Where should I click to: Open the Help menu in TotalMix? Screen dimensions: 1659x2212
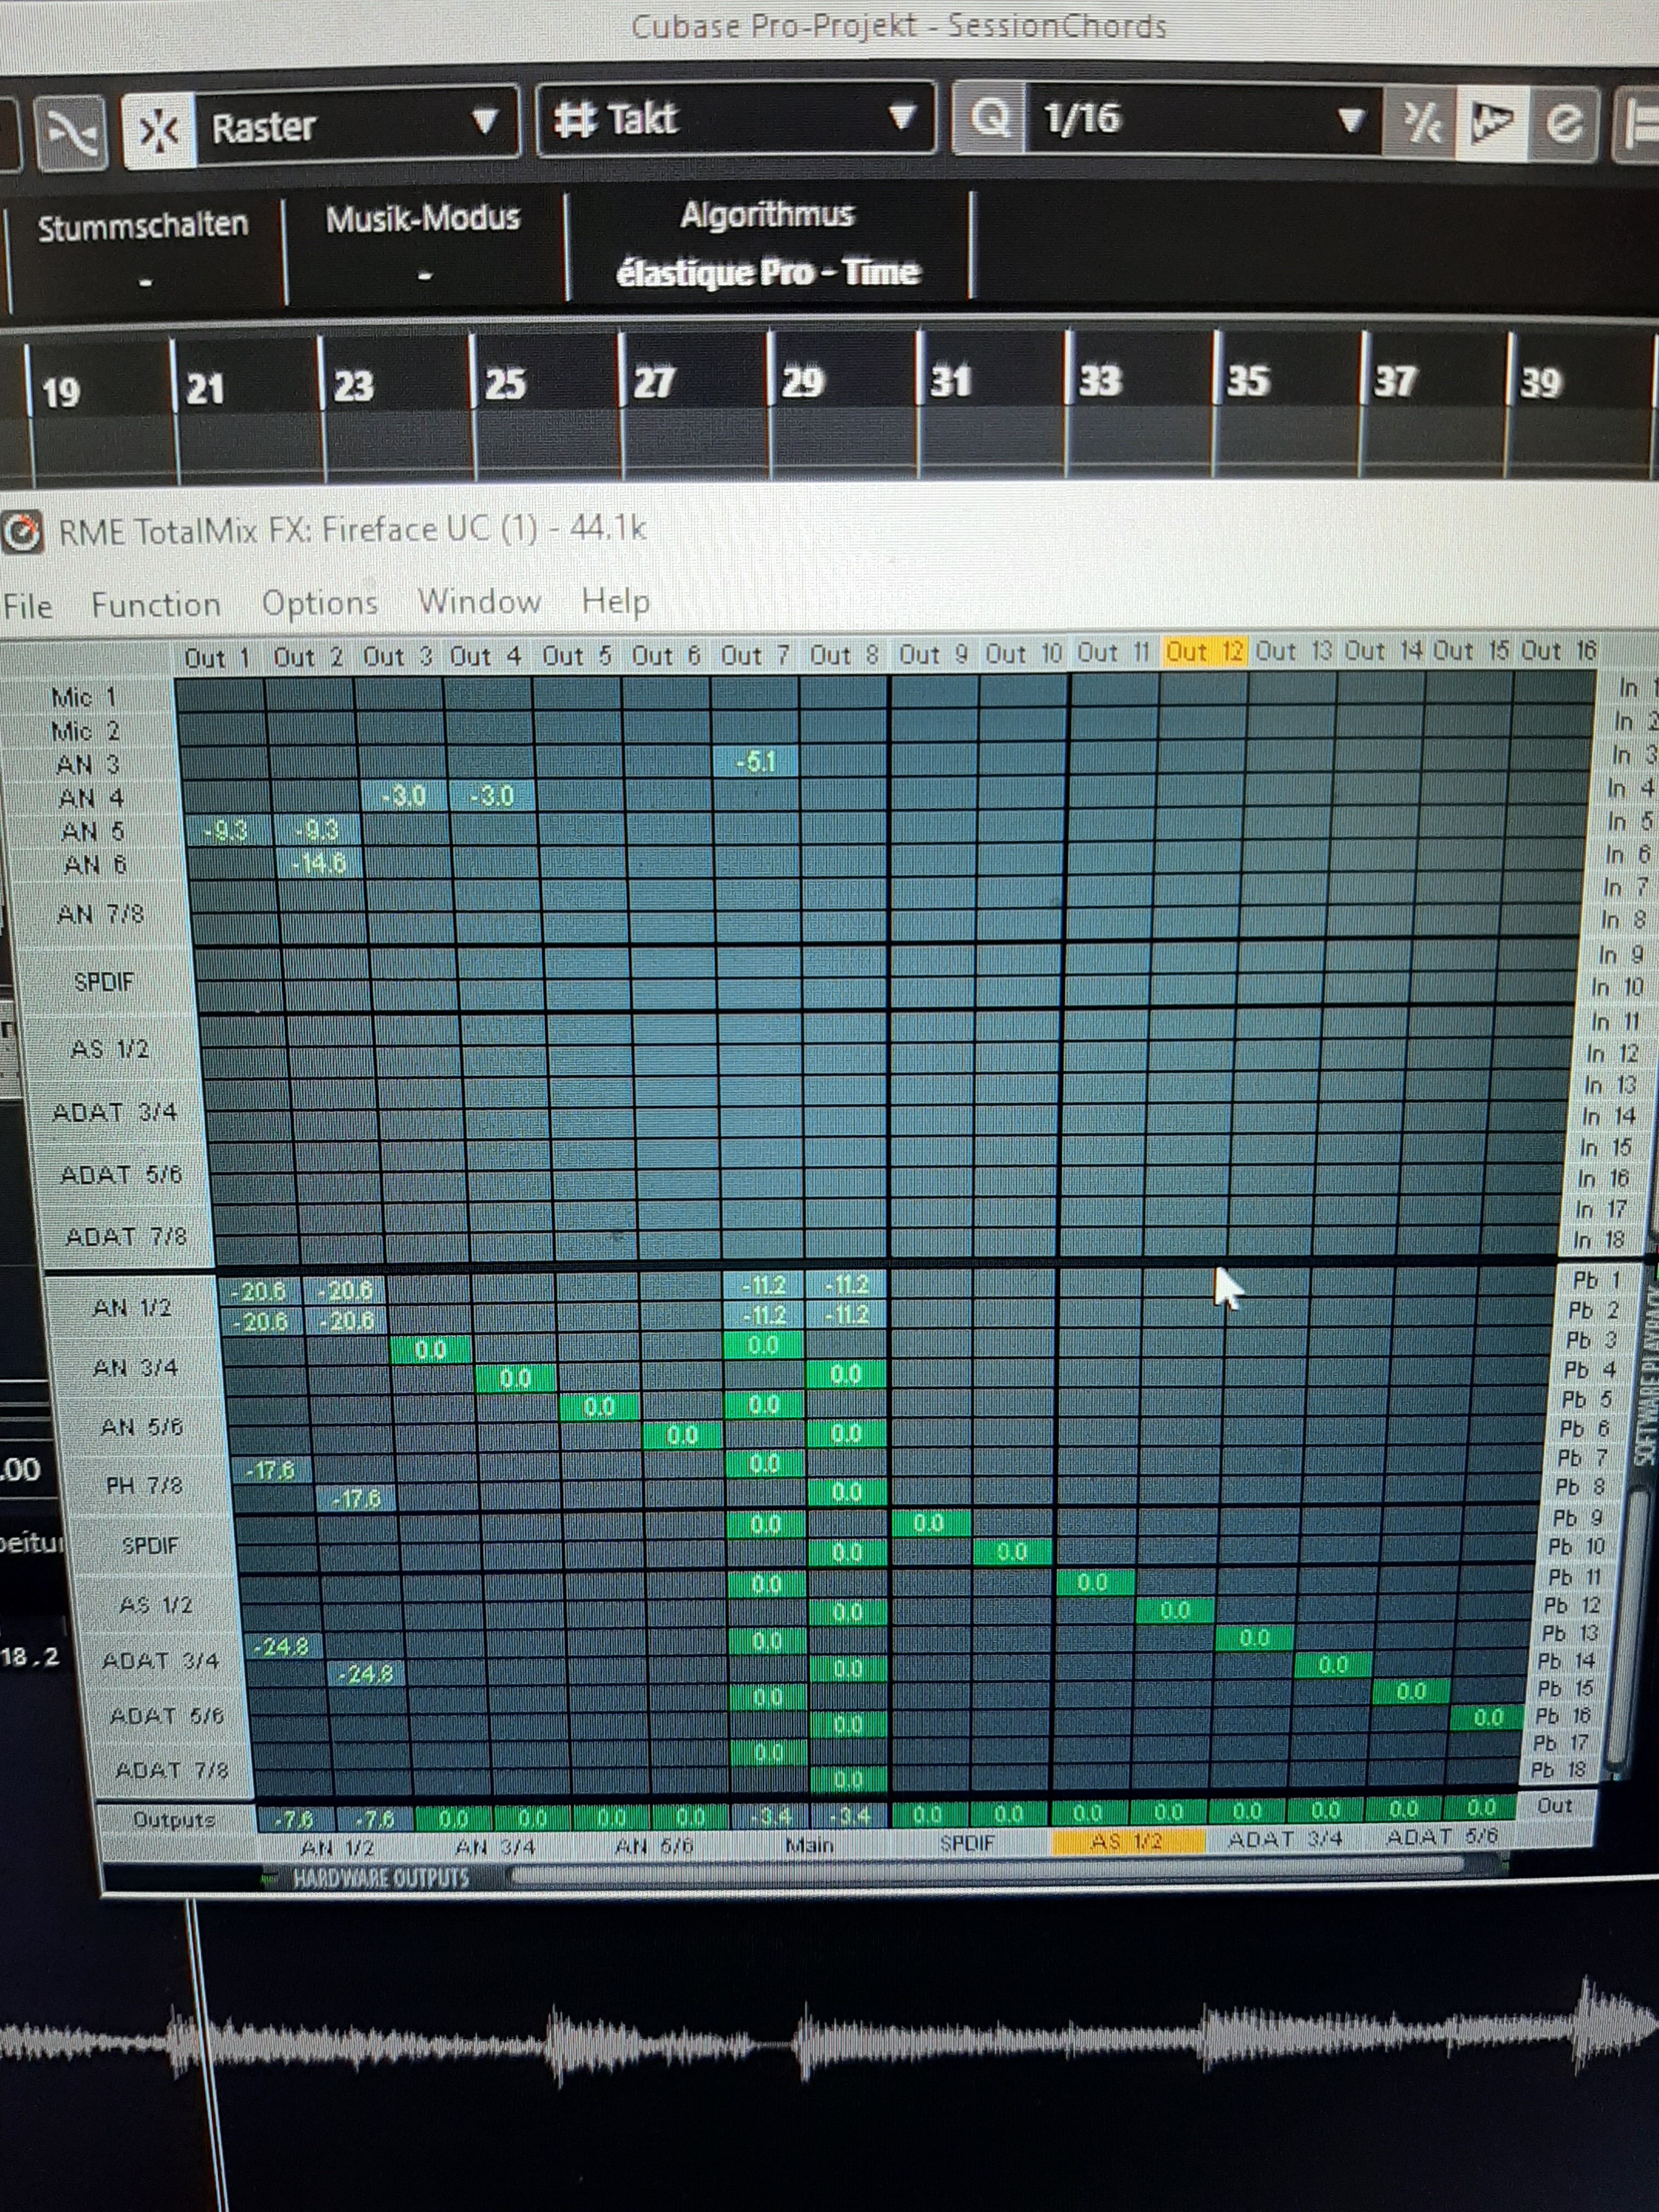tap(615, 601)
